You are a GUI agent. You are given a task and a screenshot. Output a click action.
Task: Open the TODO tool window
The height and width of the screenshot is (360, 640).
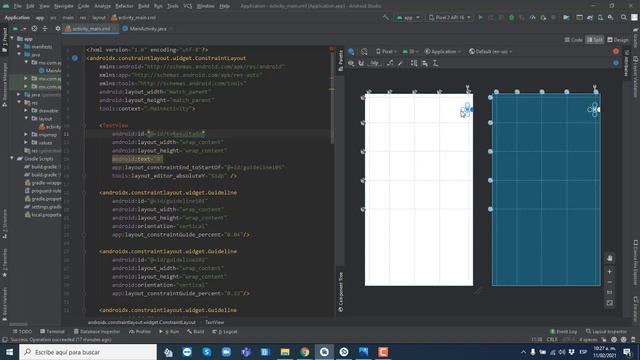click(22, 331)
